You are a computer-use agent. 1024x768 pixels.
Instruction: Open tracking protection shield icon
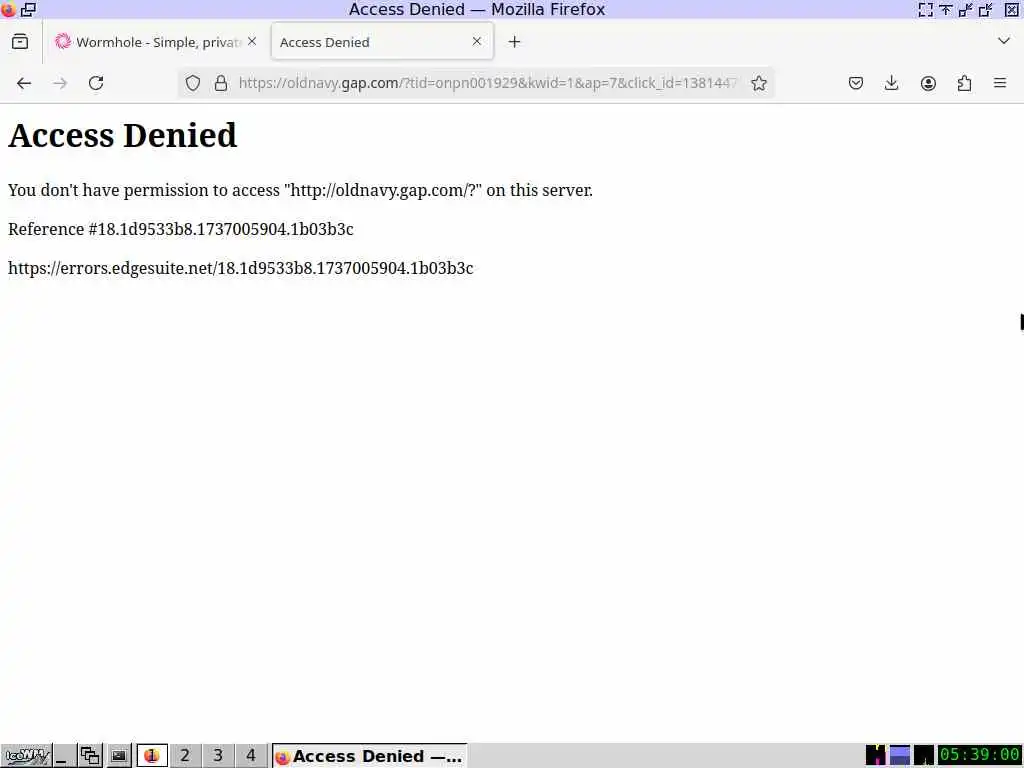pyautogui.click(x=193, y=83)
